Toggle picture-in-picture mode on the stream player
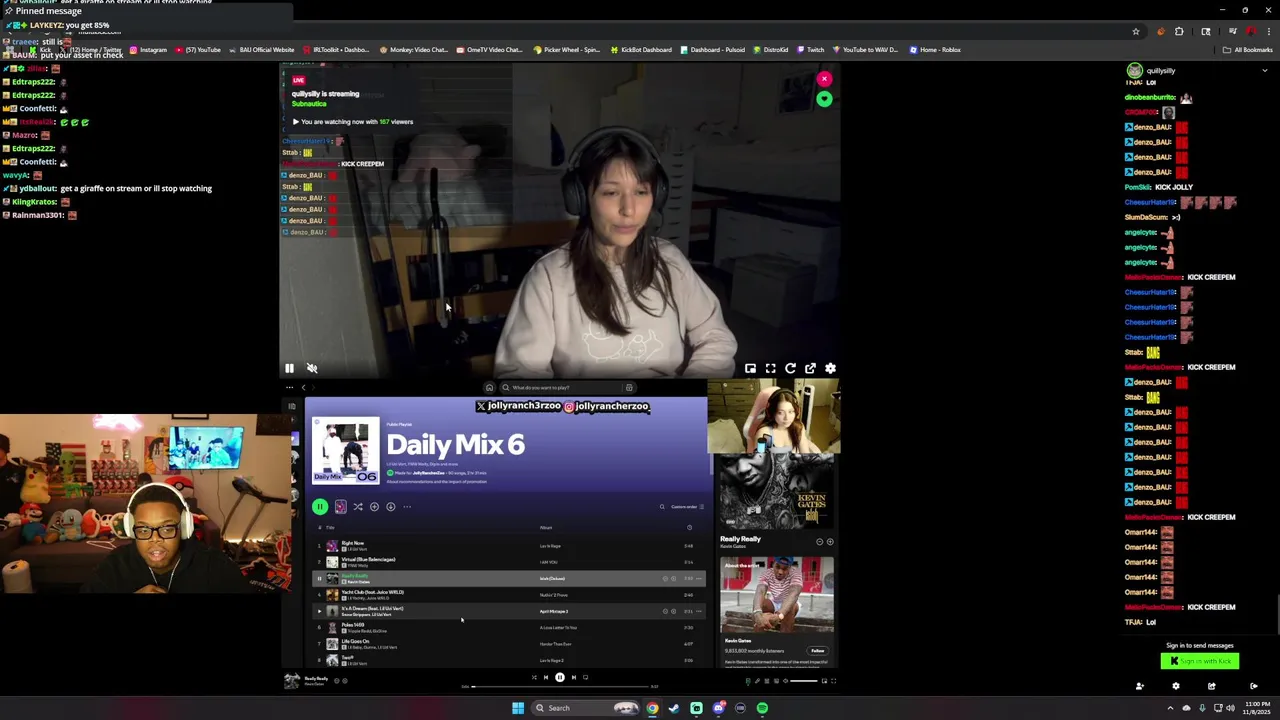Image resolution: width=1280 pixels, height=720 pixels. pos(750,368)
